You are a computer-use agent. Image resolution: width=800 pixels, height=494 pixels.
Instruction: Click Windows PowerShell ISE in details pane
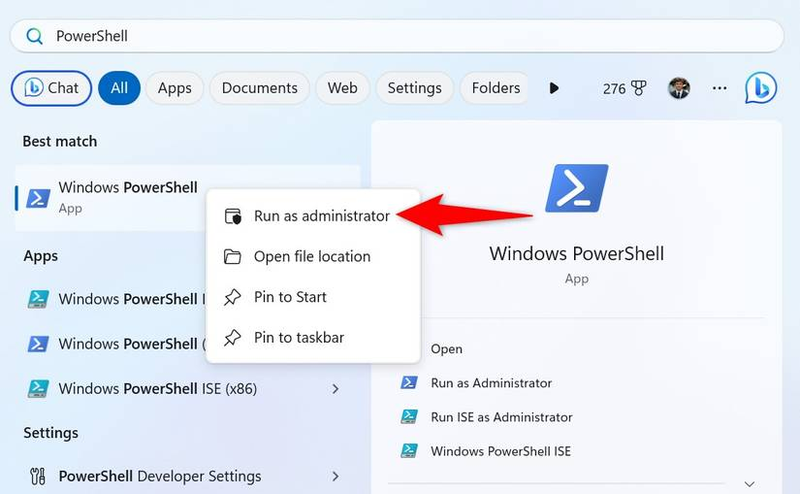[501, 451]
